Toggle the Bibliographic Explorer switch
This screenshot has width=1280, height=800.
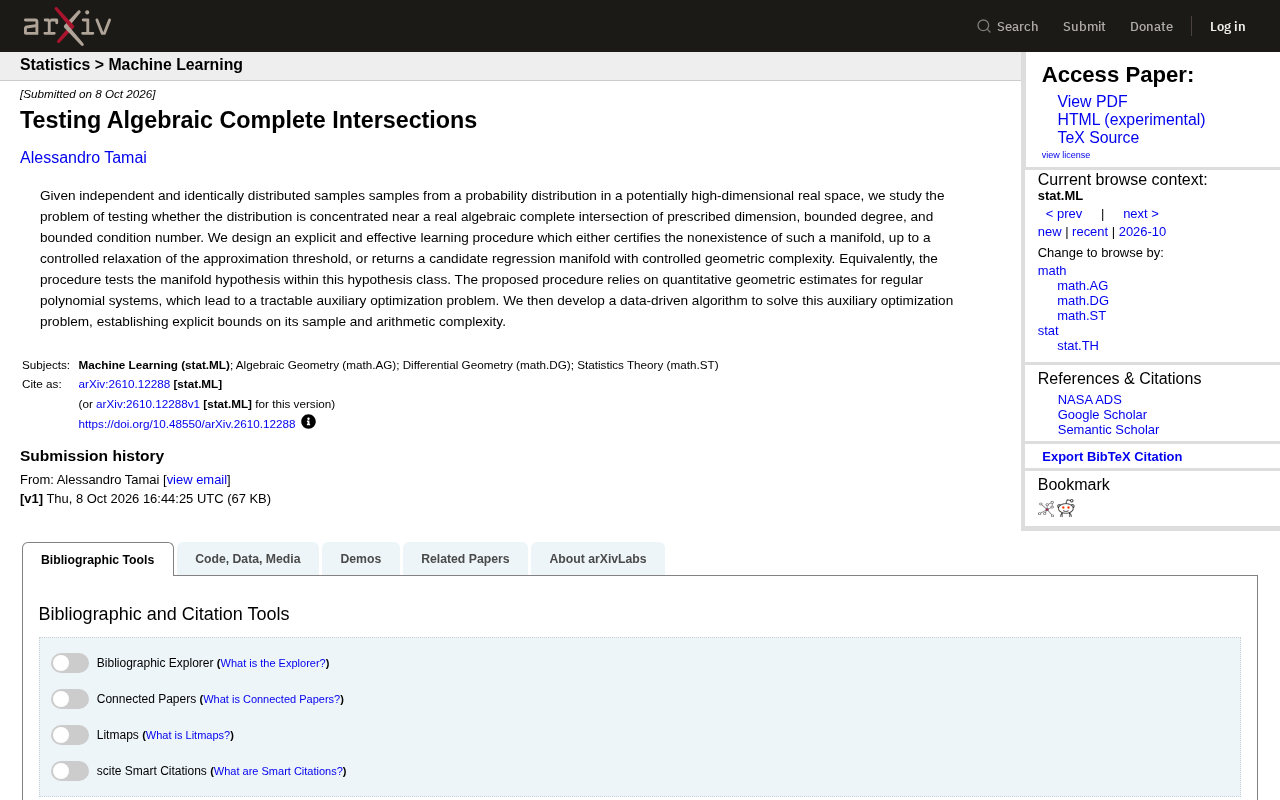coord(70,663)
